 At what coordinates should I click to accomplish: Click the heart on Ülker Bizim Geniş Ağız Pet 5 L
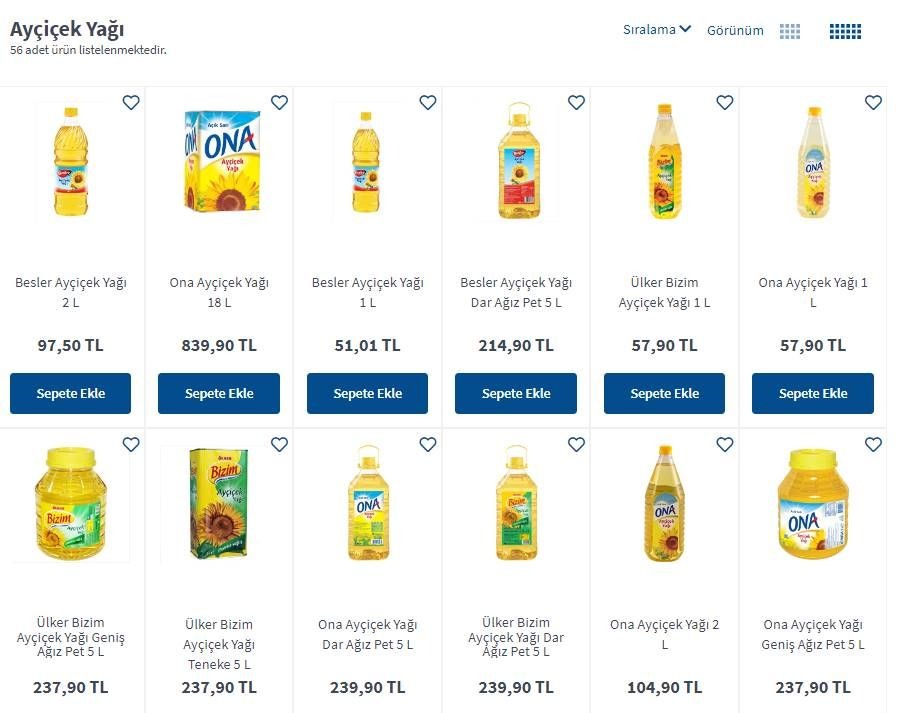(x=131, y=445)
